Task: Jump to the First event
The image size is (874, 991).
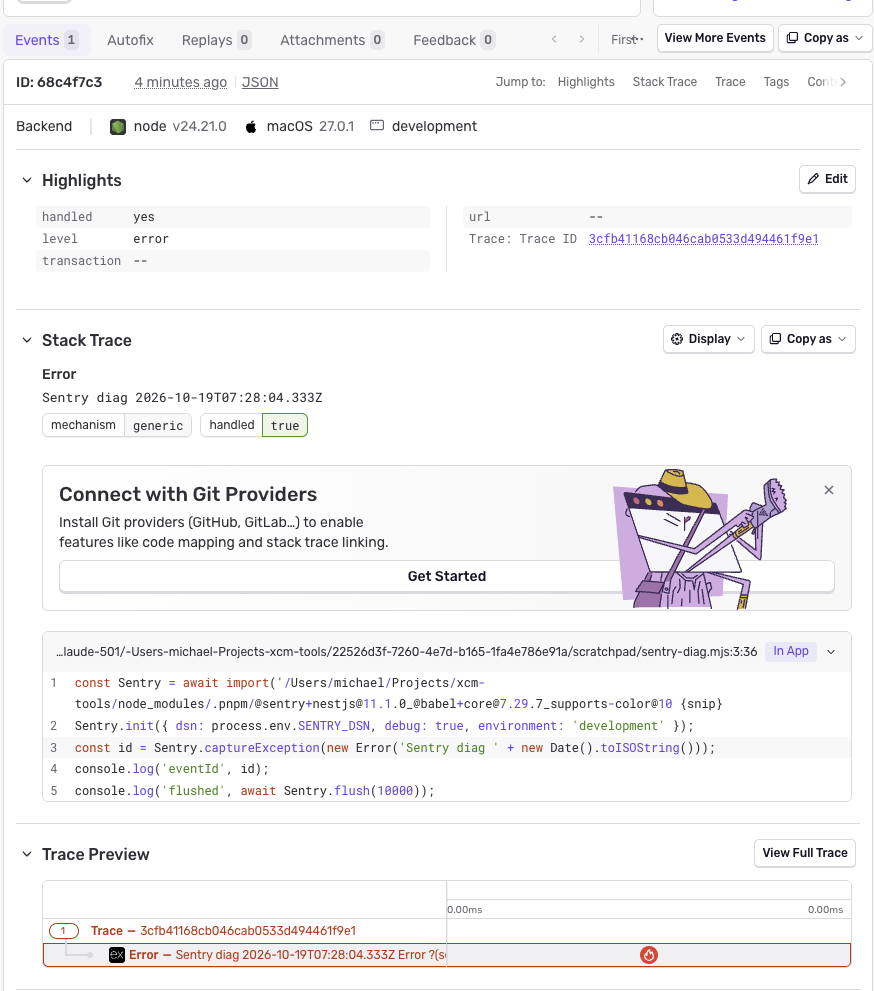Action: (x=626, y=39)
